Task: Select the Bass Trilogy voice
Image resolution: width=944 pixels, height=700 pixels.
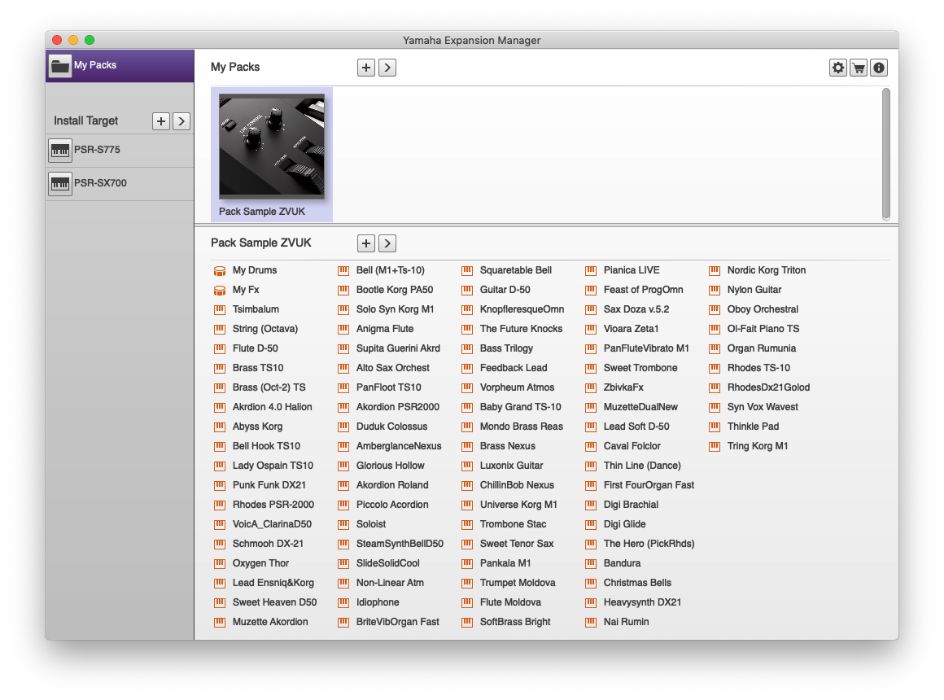Action: [x=506, y=348]
